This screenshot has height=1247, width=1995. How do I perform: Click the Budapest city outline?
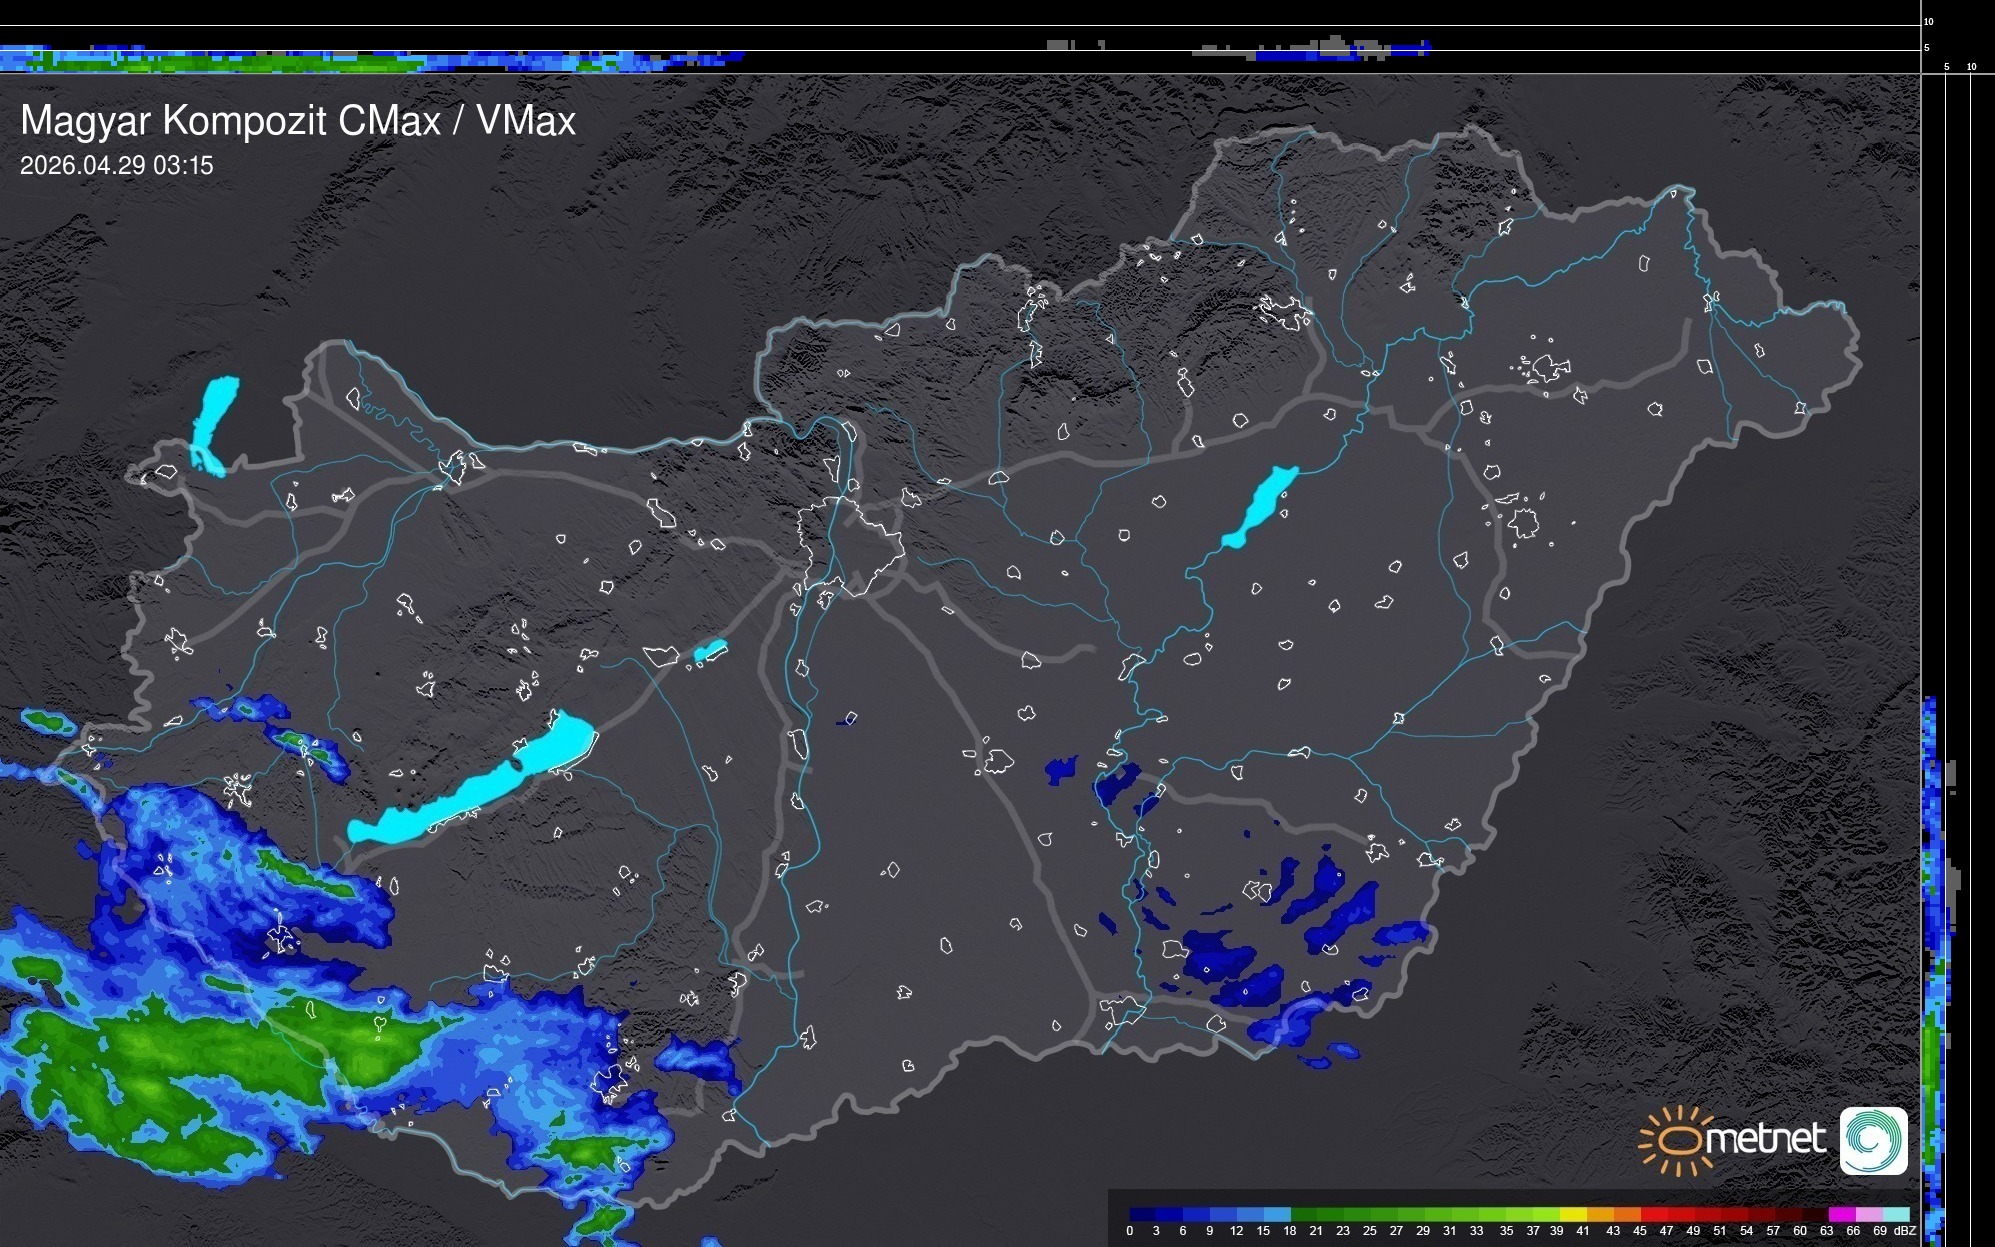coord(850,545)
